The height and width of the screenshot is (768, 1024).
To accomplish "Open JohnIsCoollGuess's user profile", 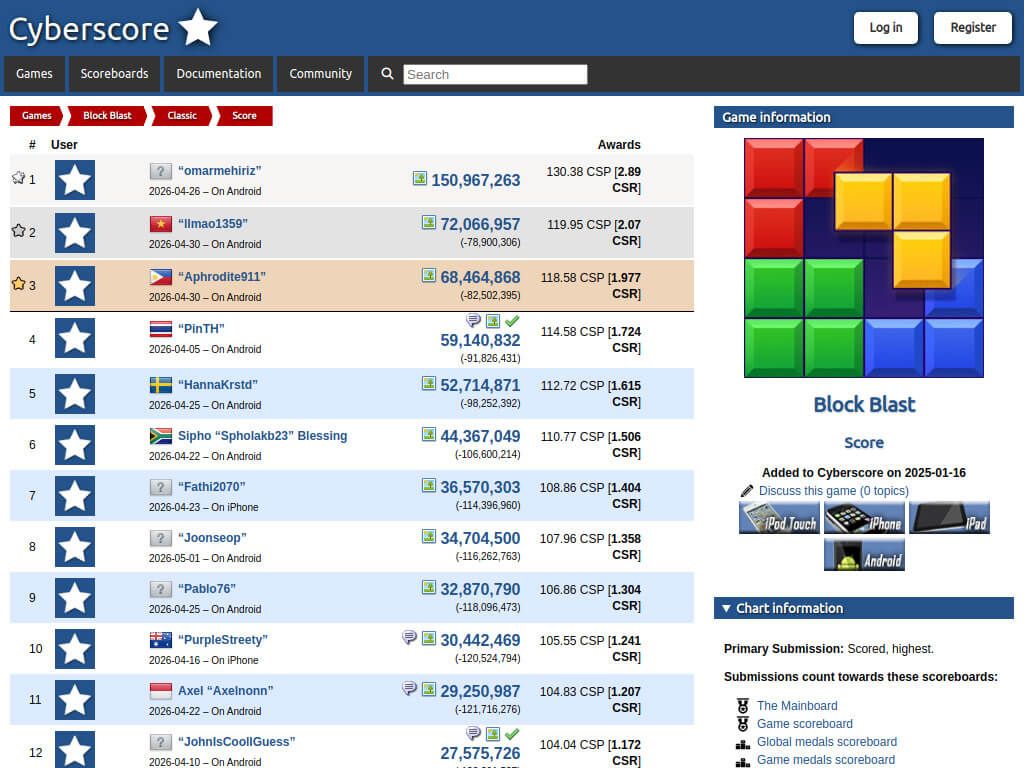I will coord(236,741).
